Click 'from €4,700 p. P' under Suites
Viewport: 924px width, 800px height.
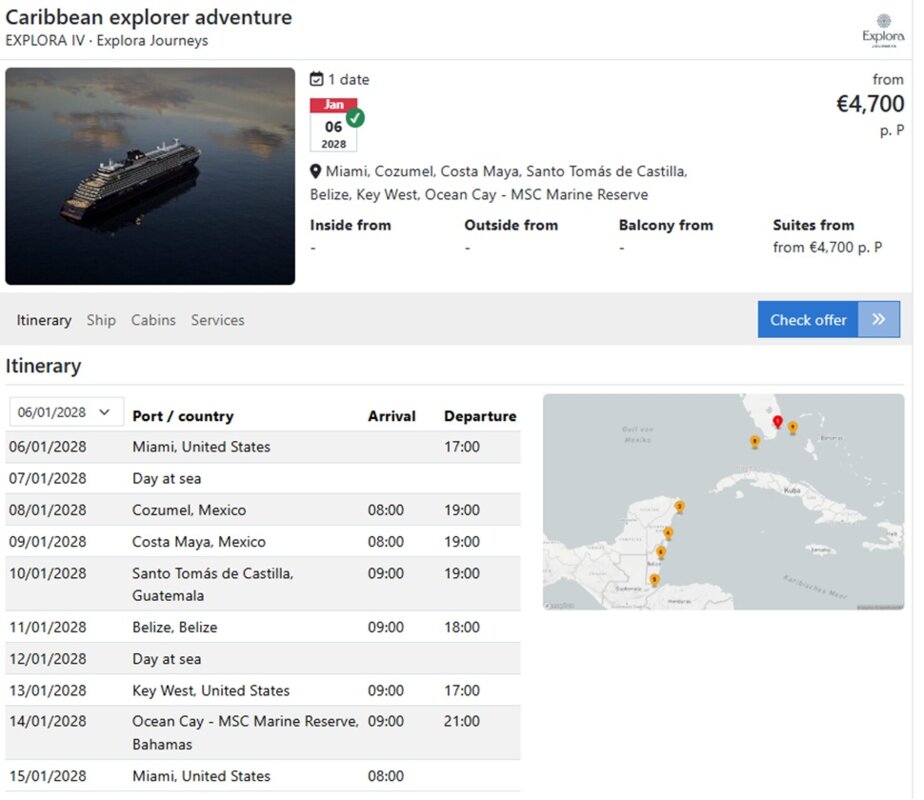point(827,247)
